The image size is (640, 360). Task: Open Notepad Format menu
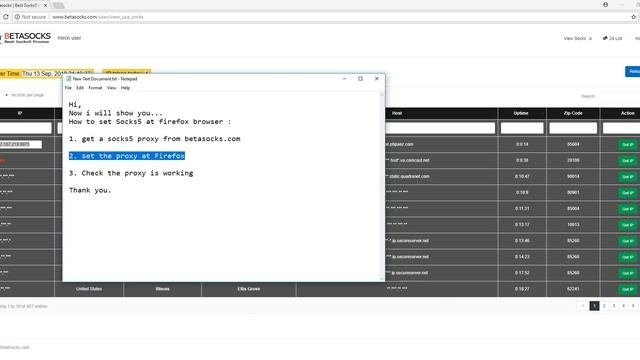(x=95, y=88)
